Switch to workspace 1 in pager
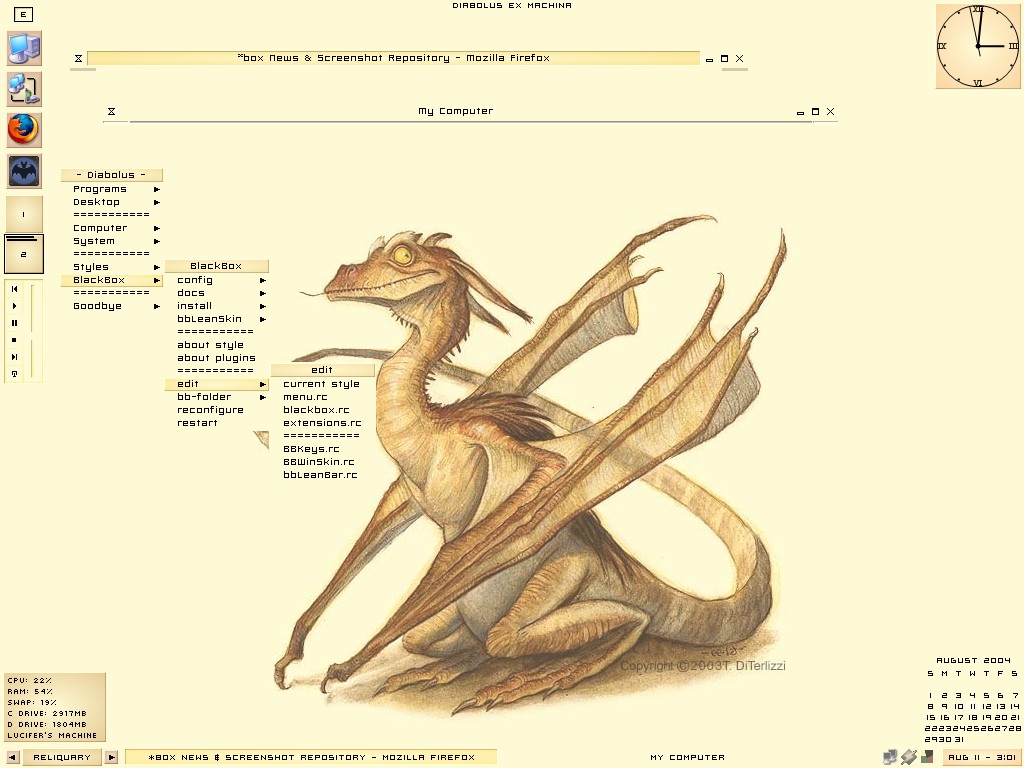This screenshot has width=1024, height=768. tap(24, 214)
